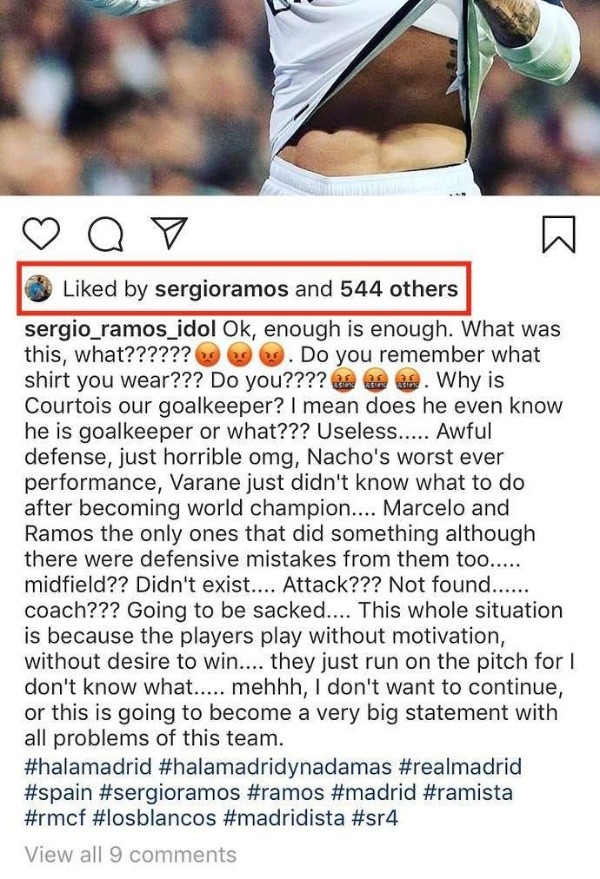Share the post with the paper plane icon
This screenshot has height=879, width=600.
tap(160, 234)
